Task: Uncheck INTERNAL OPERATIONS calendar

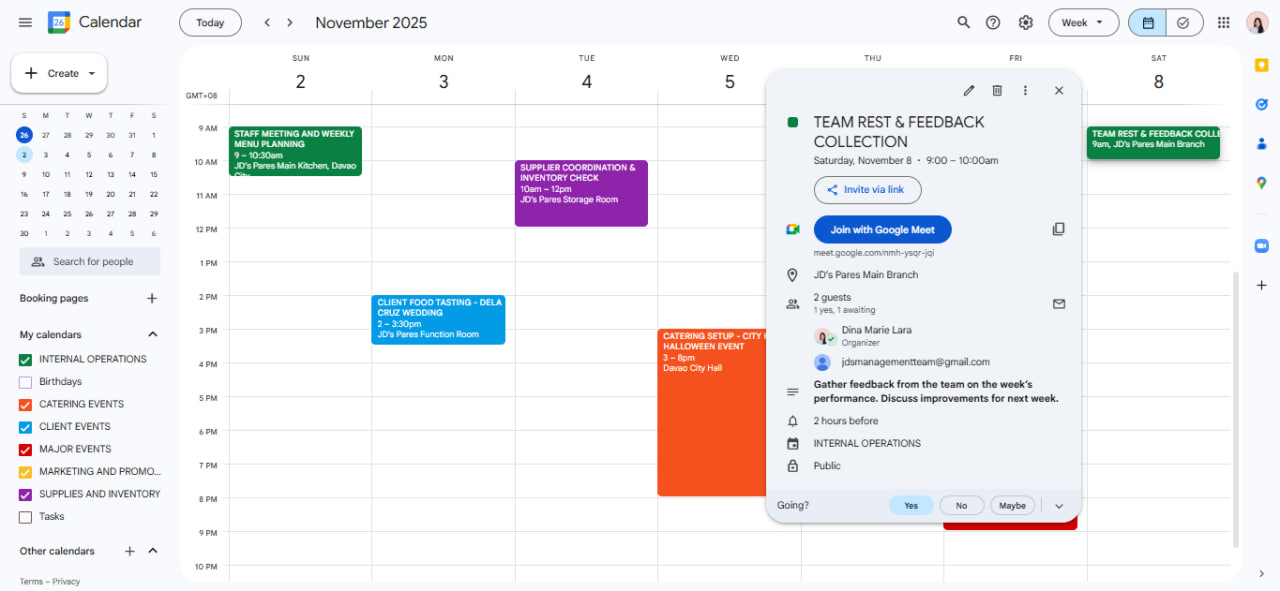Action: (x=26, y=359)
